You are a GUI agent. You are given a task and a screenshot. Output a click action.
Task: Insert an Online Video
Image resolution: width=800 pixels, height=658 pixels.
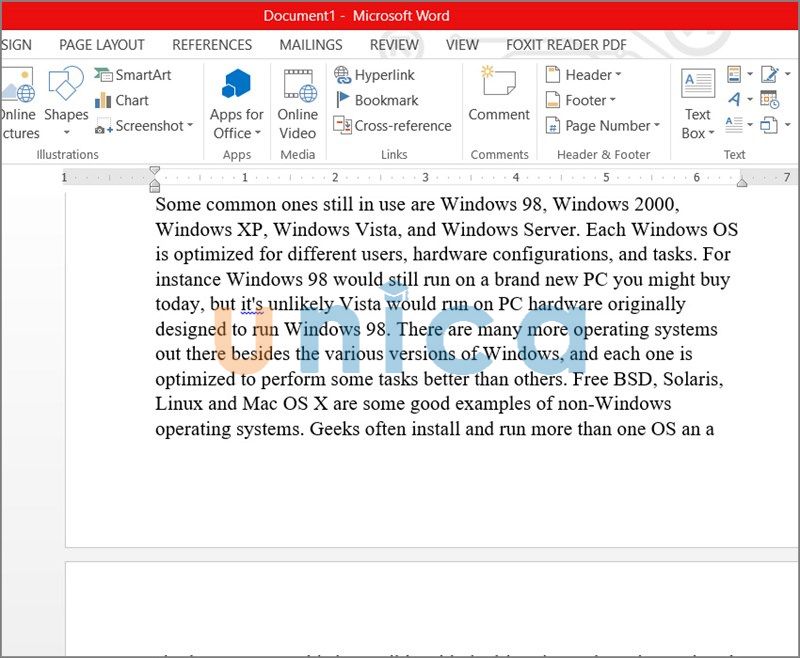coord(297,105)
